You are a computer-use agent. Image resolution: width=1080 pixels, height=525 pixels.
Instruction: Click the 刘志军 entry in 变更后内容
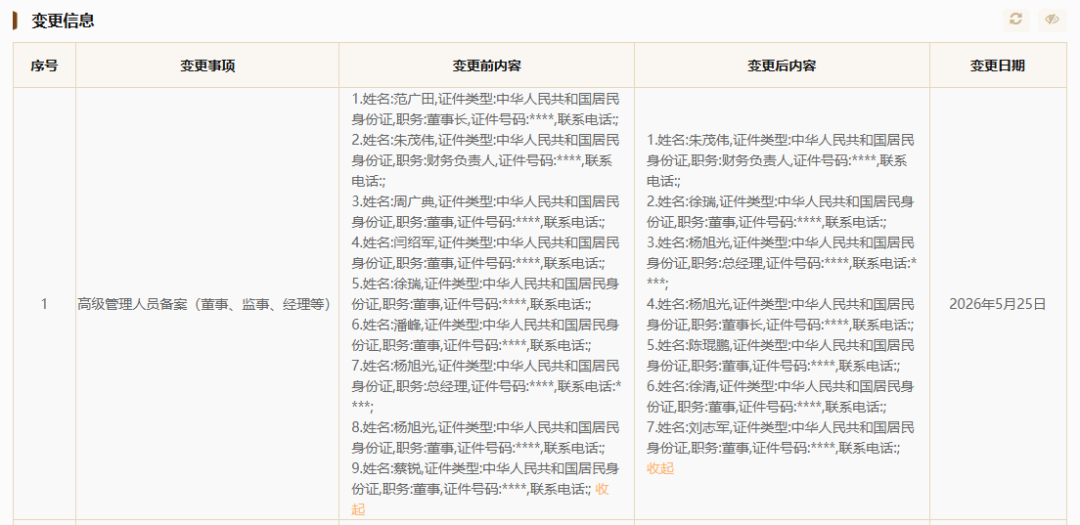click(780, 438)
